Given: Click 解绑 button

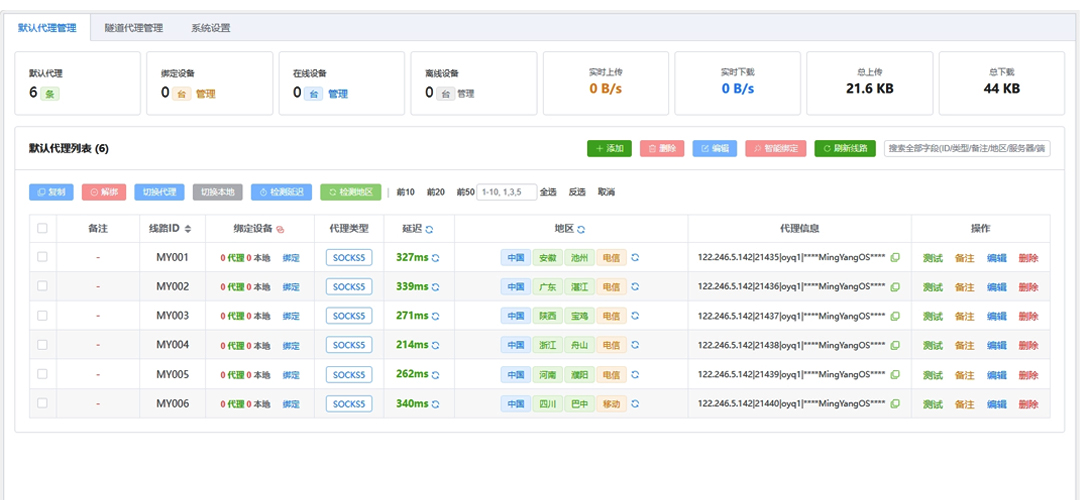Looking at the screenshot, I should [x=104, y=192].
